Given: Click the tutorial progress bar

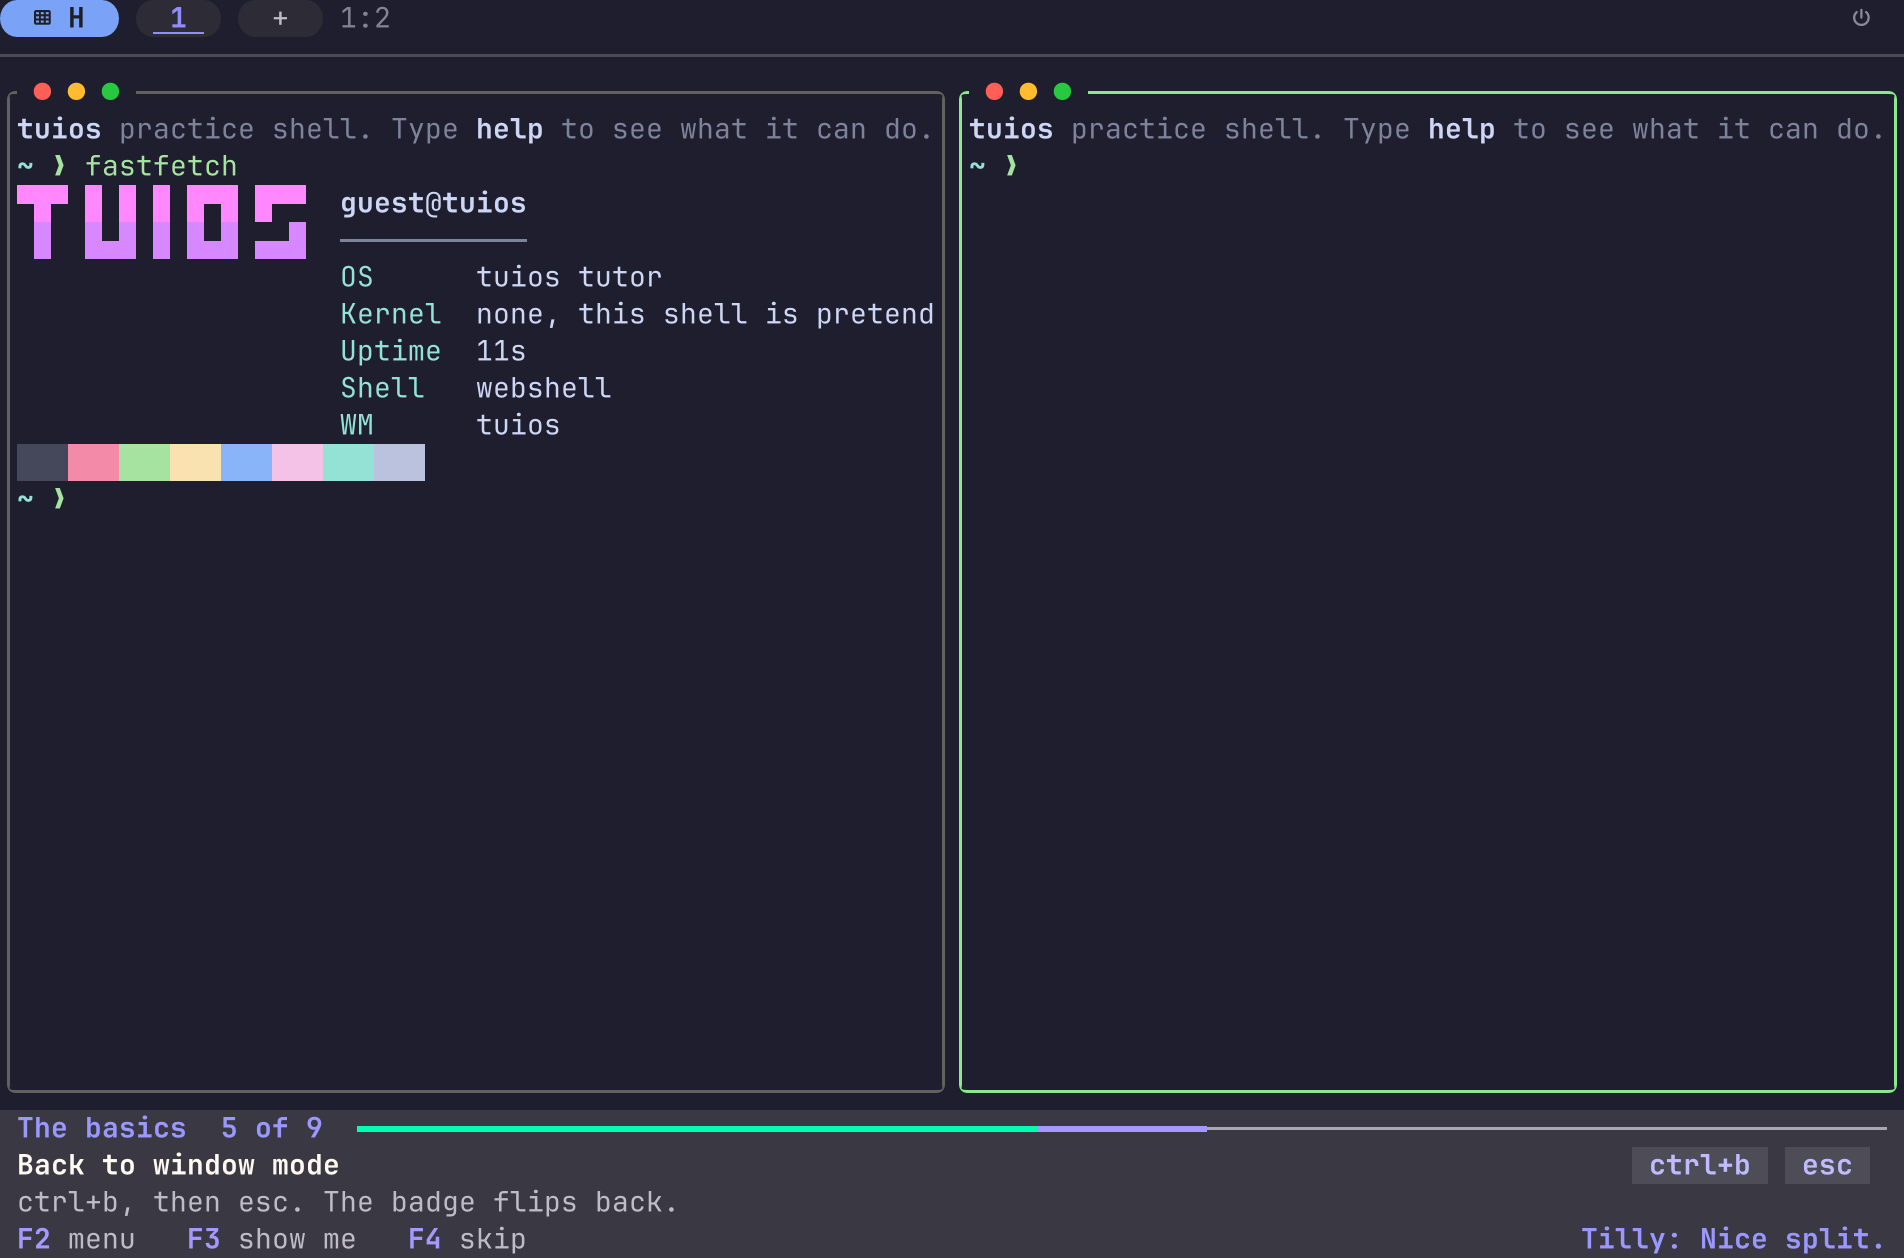Looking at the screenshot, I should (1121, 1128).
